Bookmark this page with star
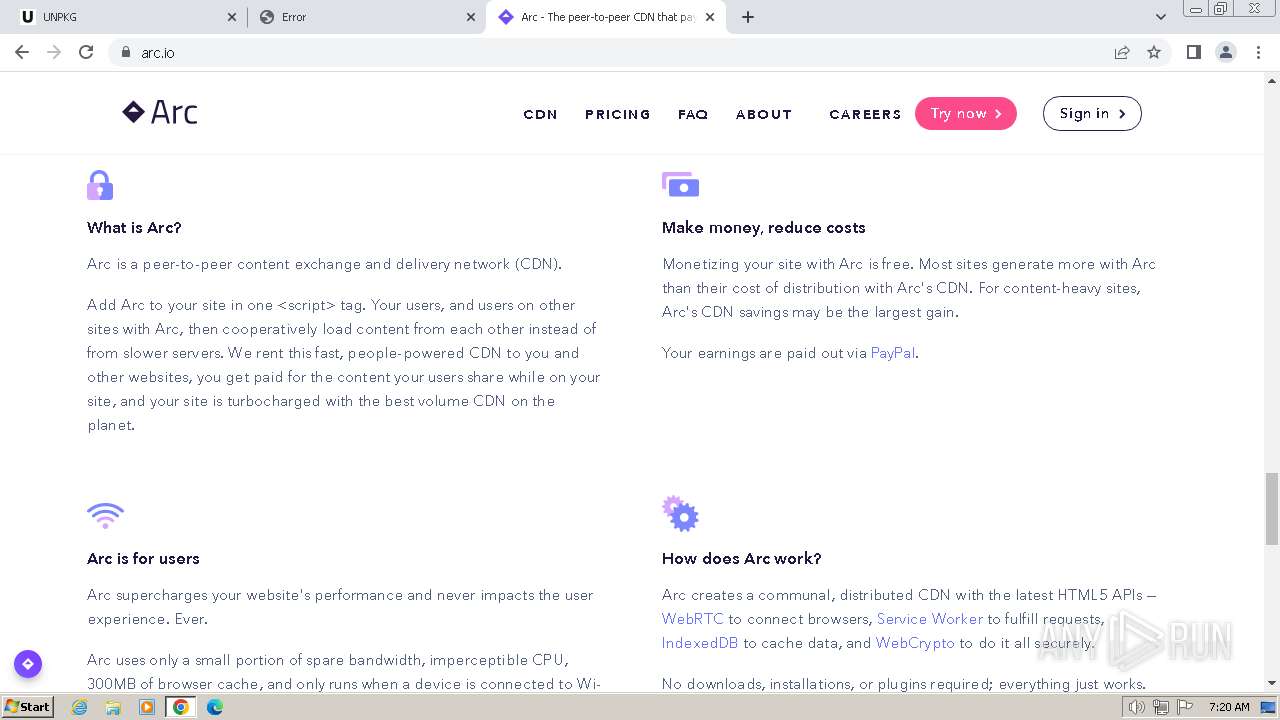The height and width of the screenshot is (720, 1280). [1154, 52]
